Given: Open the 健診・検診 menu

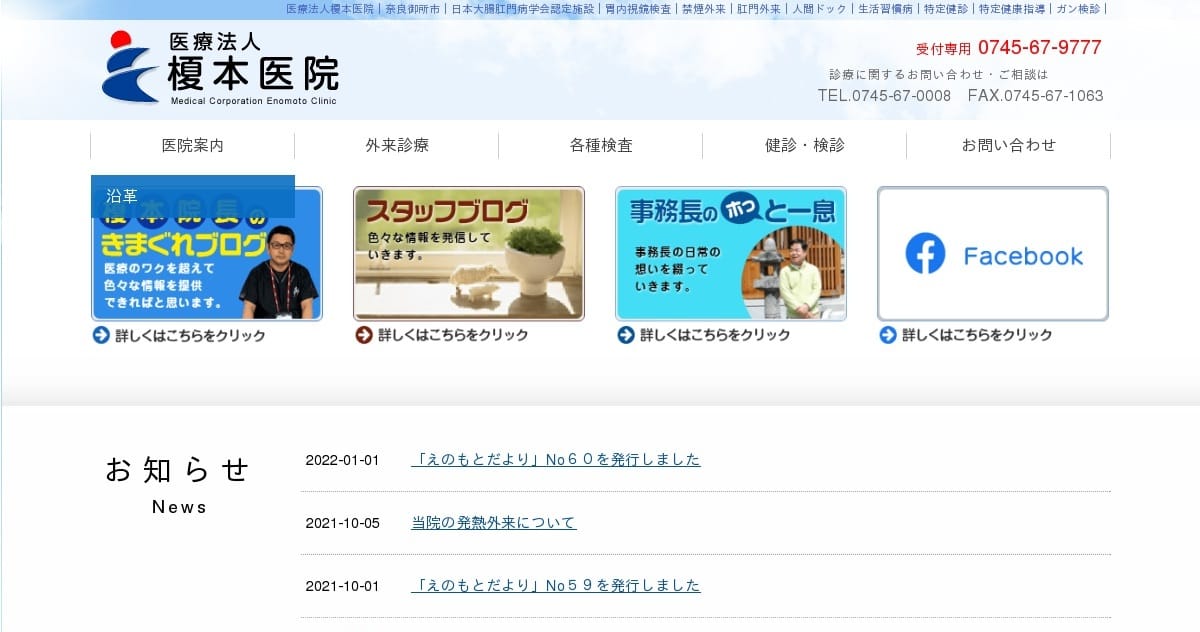Looking at the screenshot, I should [x=804, y=145].
